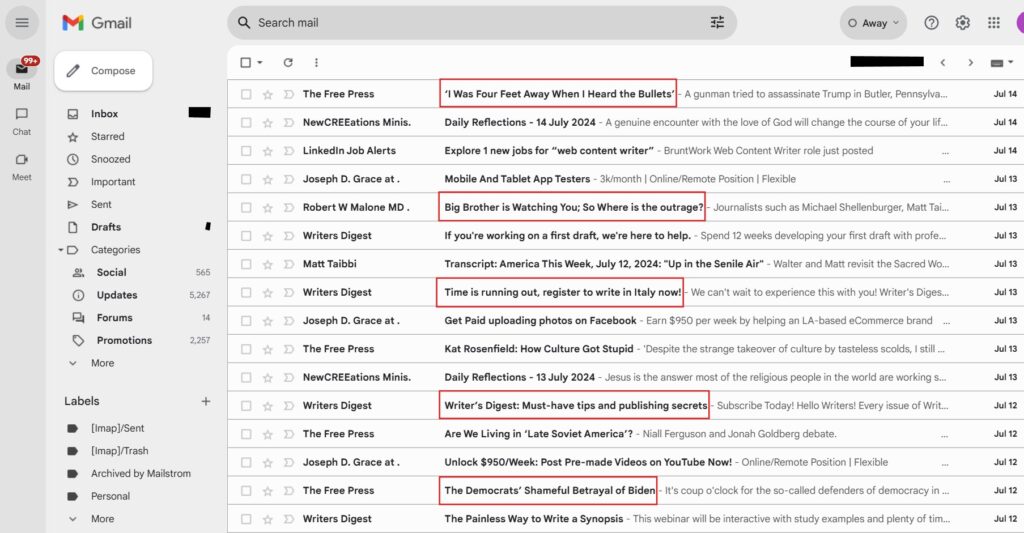Create a new label with plus icon
This screenshot has height=533, width=1024.
pyautogui.click(x=206, y=401)
